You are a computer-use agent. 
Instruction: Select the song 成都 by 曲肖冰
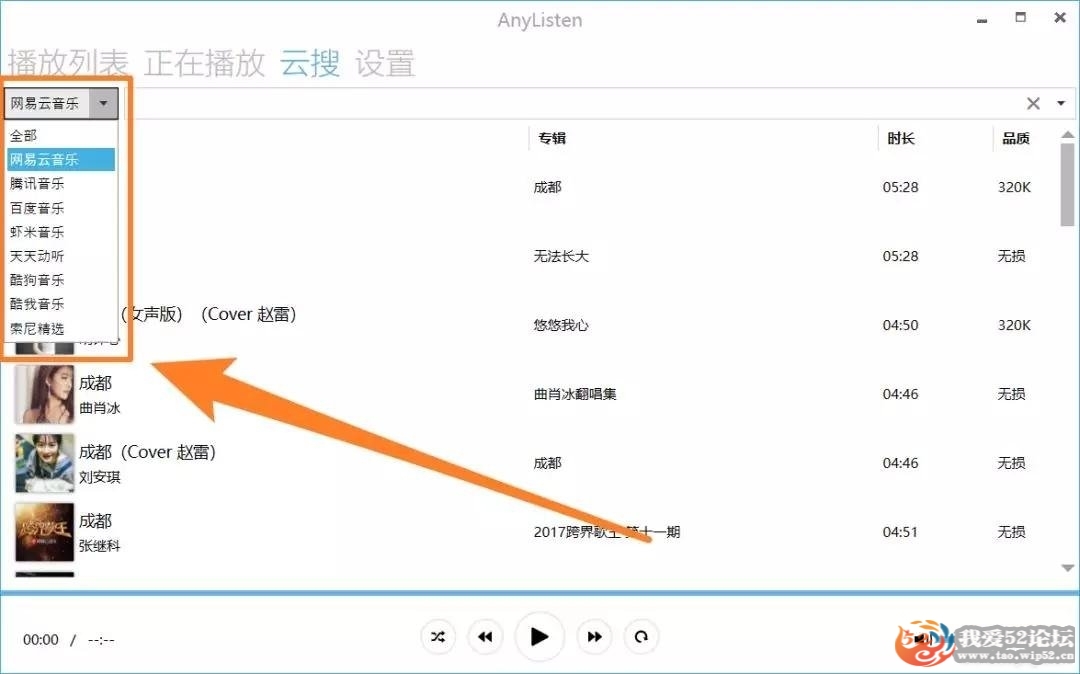click(95, 383)
